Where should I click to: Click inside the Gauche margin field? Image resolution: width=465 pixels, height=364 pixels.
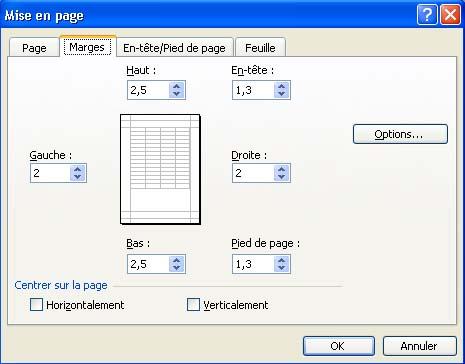pos(50,173)
